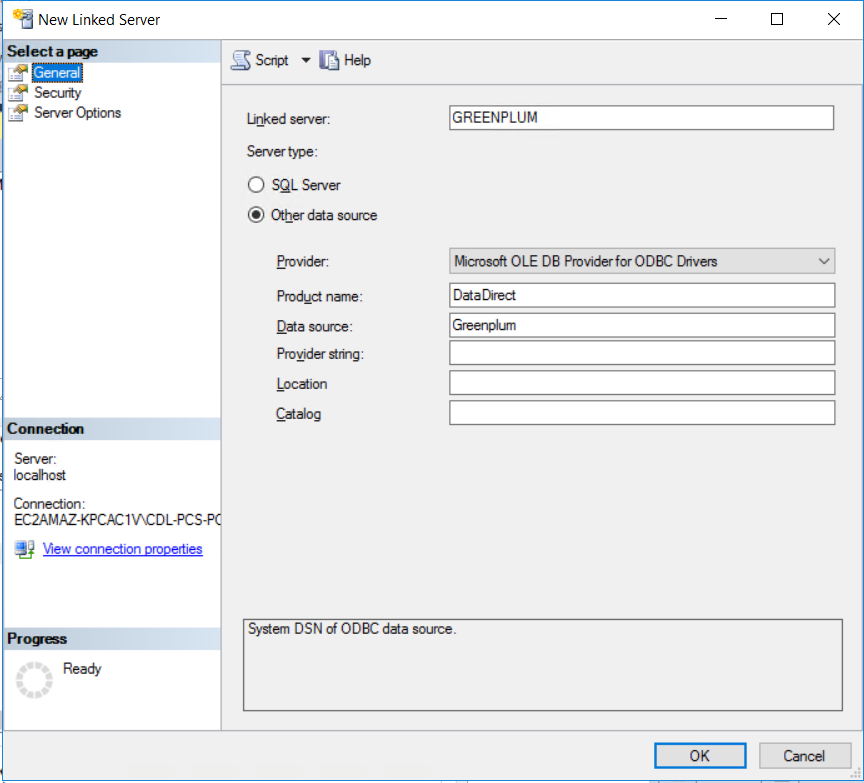Click the window resize grip corner
The height and width of the screenshot is (783, 864).
855,774
